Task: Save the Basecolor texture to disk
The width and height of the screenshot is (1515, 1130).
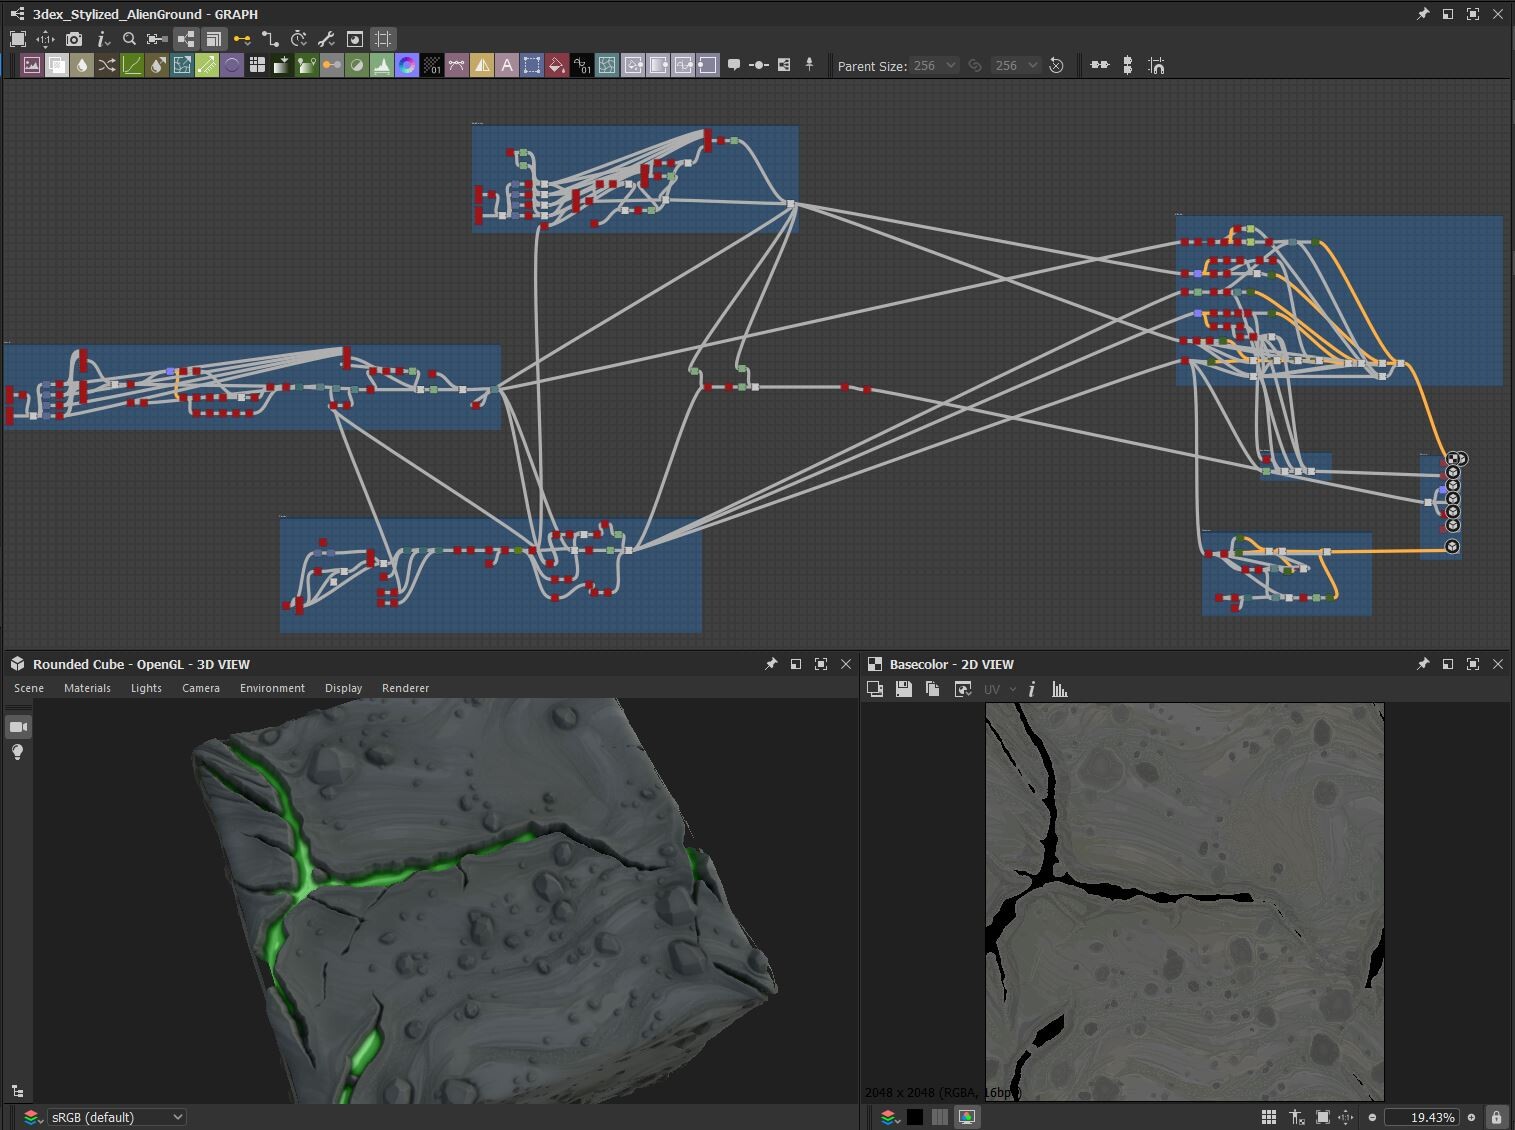Action: [904, 689]
